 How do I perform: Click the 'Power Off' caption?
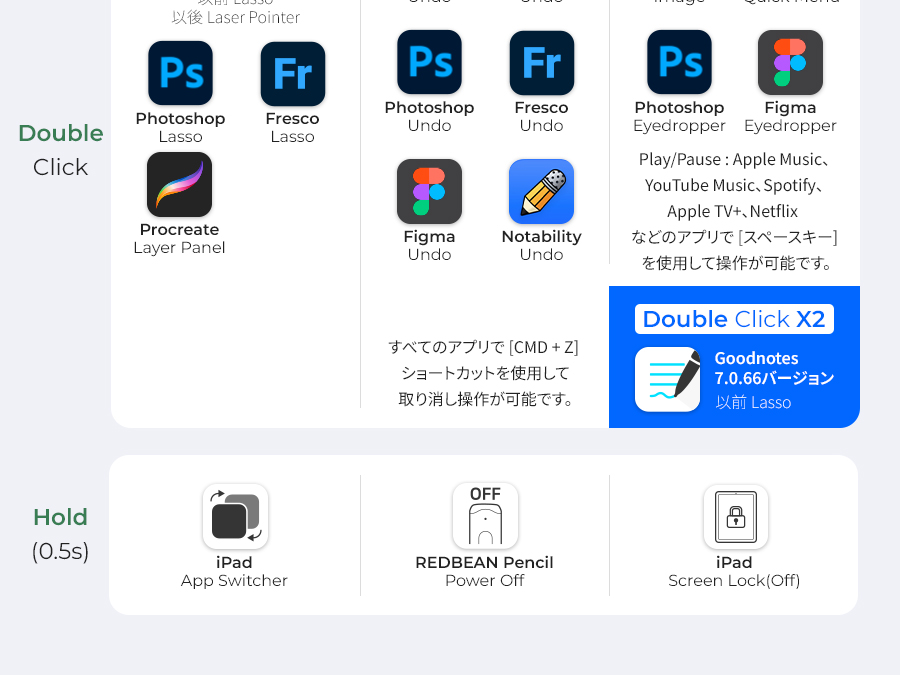484,580
